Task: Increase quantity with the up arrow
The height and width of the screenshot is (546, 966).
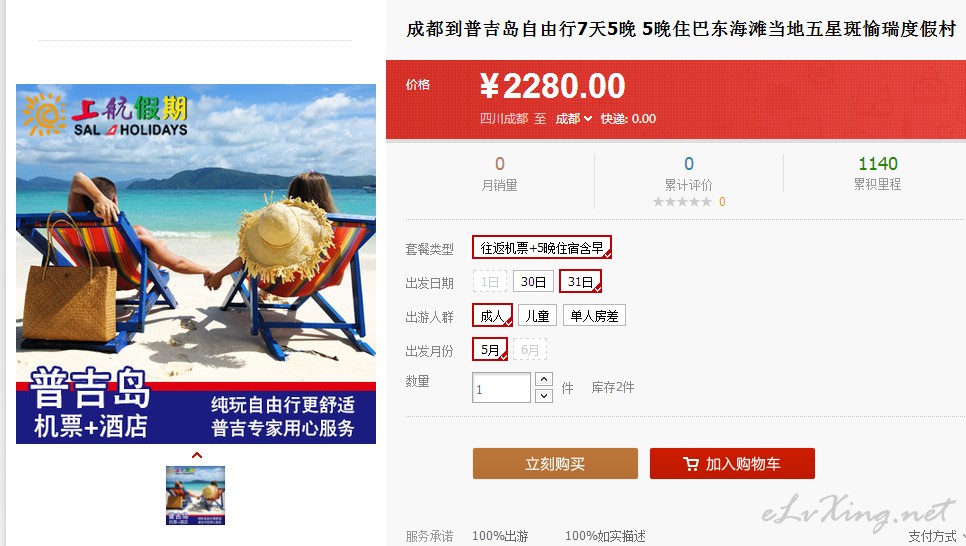Action: (543, 379)
